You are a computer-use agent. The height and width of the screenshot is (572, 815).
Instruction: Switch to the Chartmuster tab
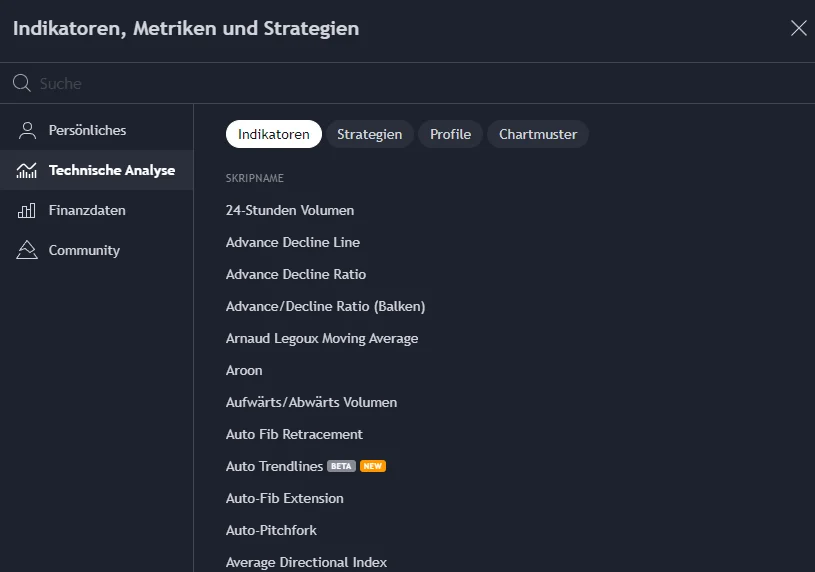[x=538, y=134]
